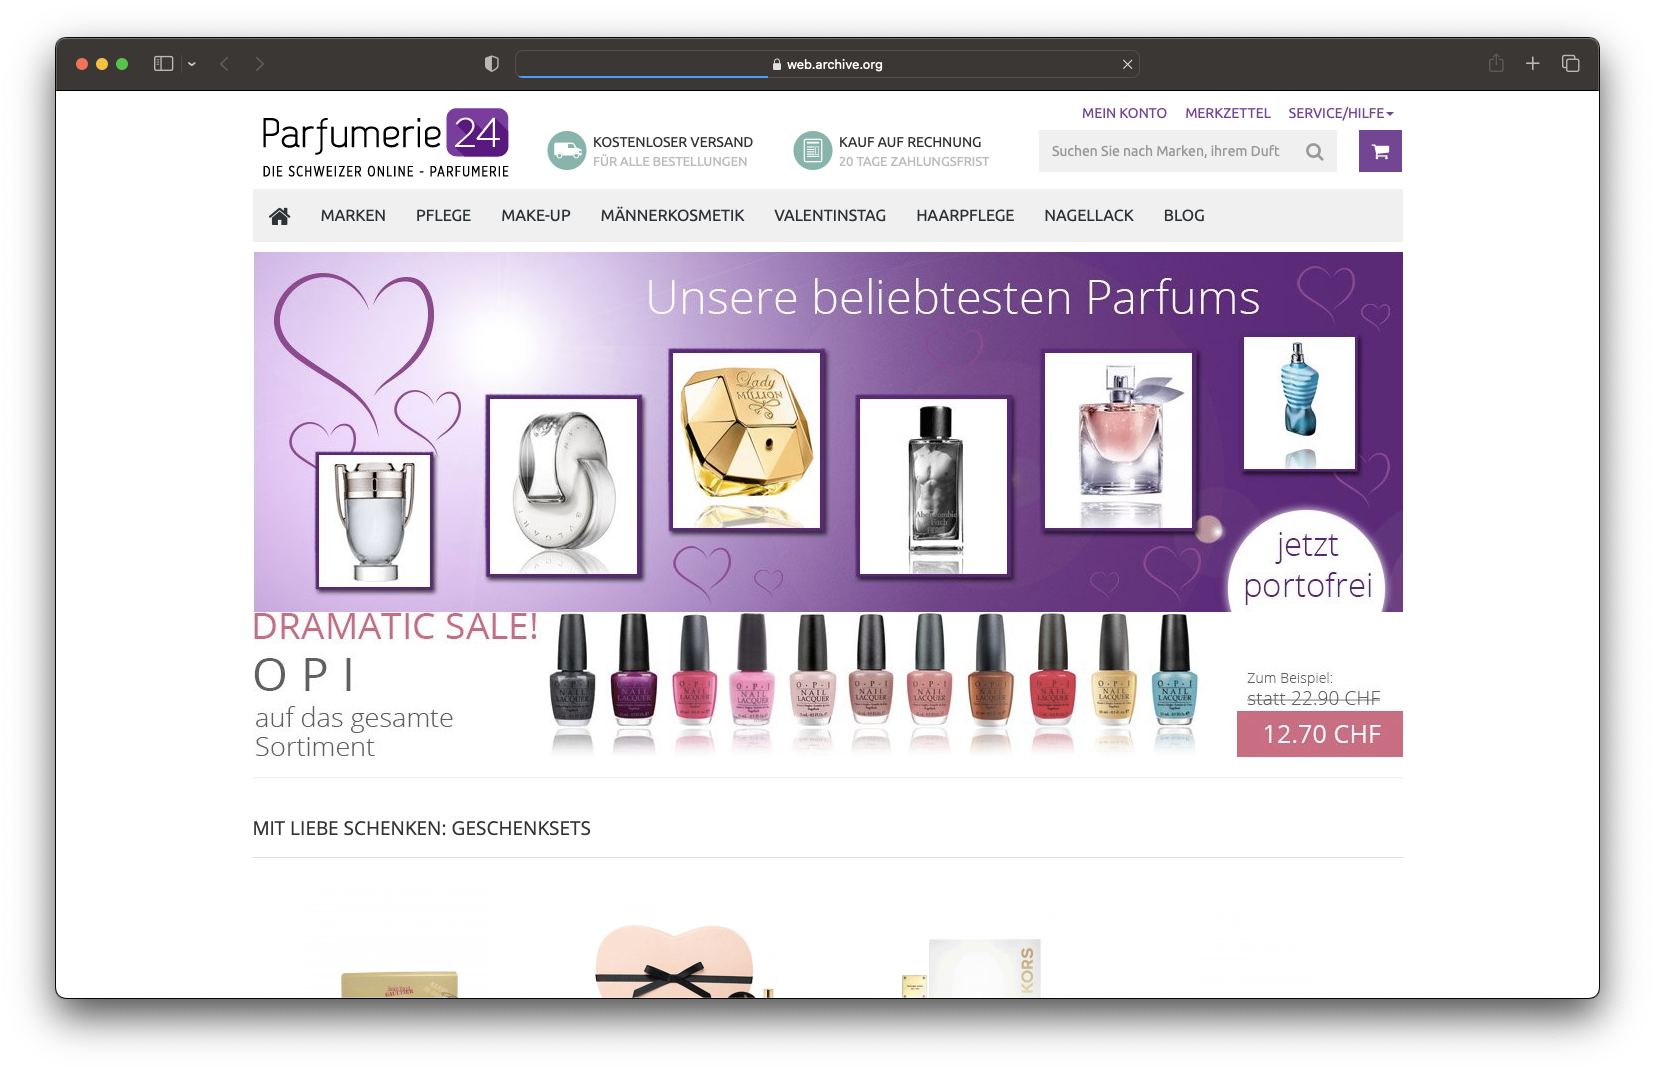Click the free shipping truck icon
Screen dimensions: 1655x1072
coord(567,151)
